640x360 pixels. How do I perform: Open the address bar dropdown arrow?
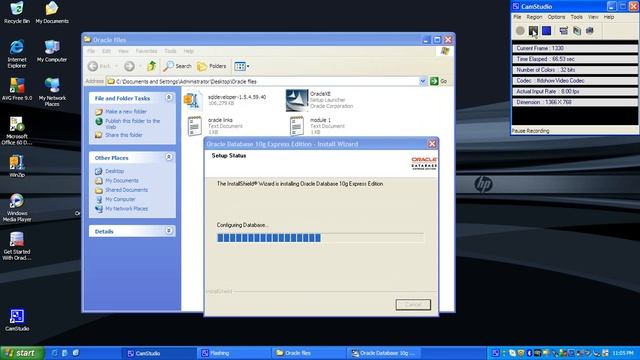coord(423,81)
